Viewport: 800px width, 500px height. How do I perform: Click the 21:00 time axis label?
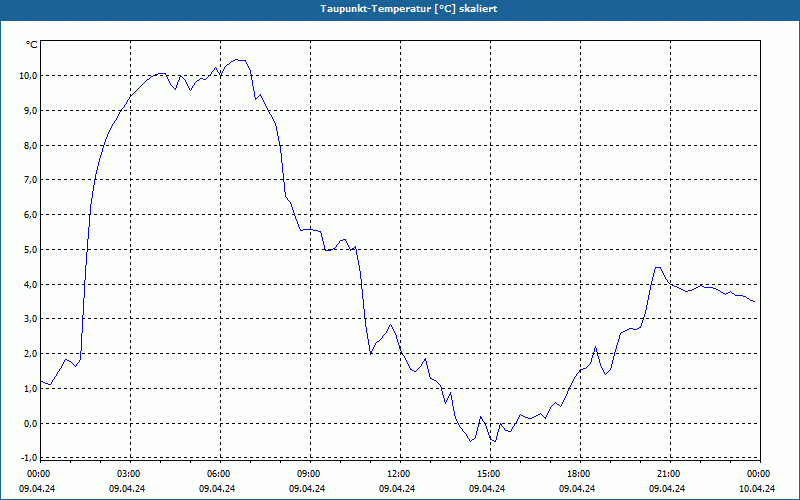[x=668, y=474]
